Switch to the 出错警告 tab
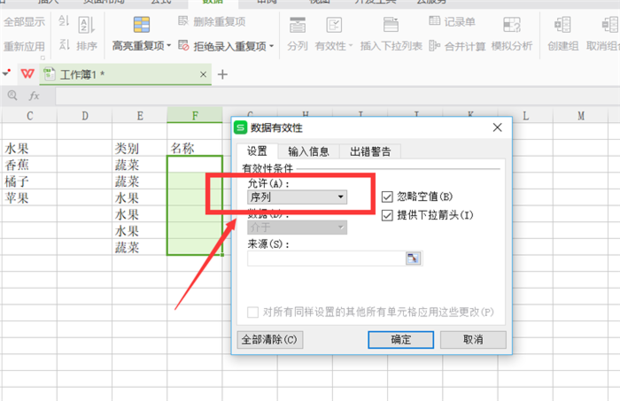620x401 pixels. tap(371, 152)
